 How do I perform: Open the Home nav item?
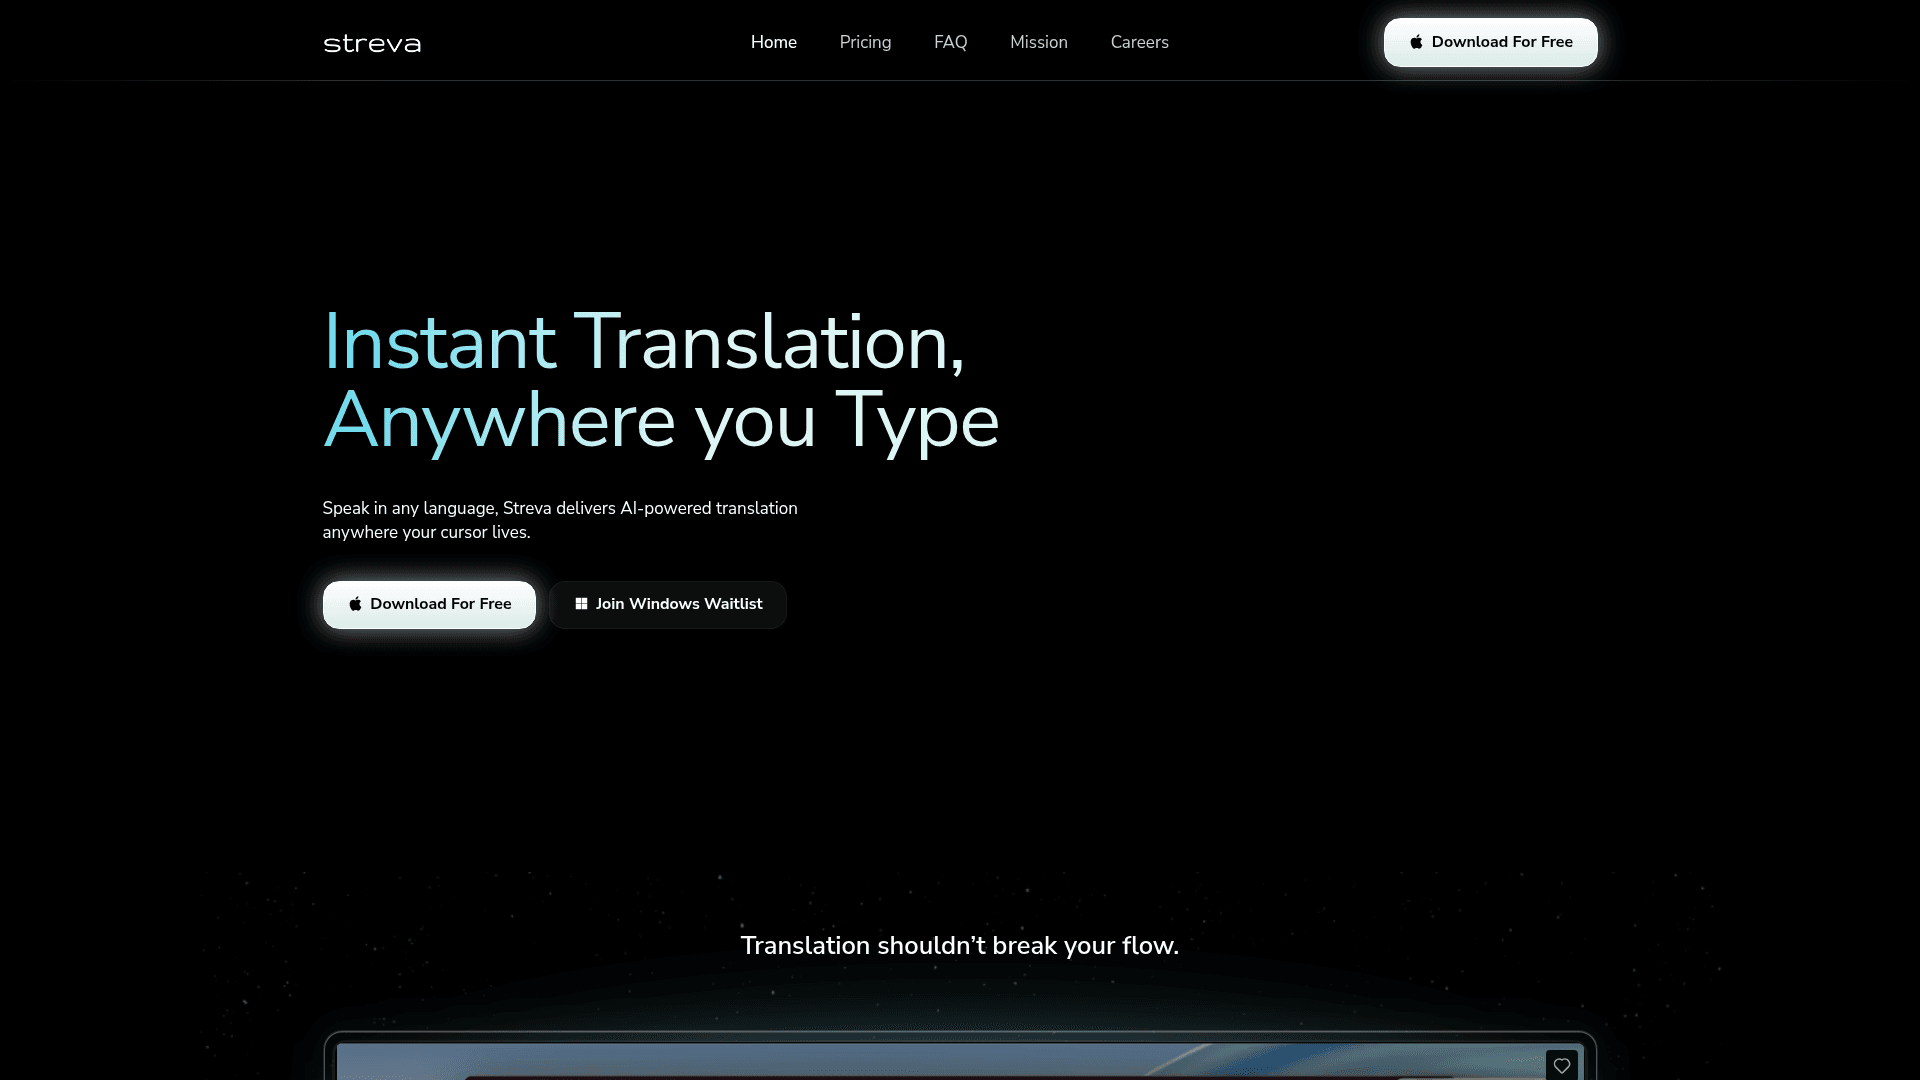tap(773, 42)
